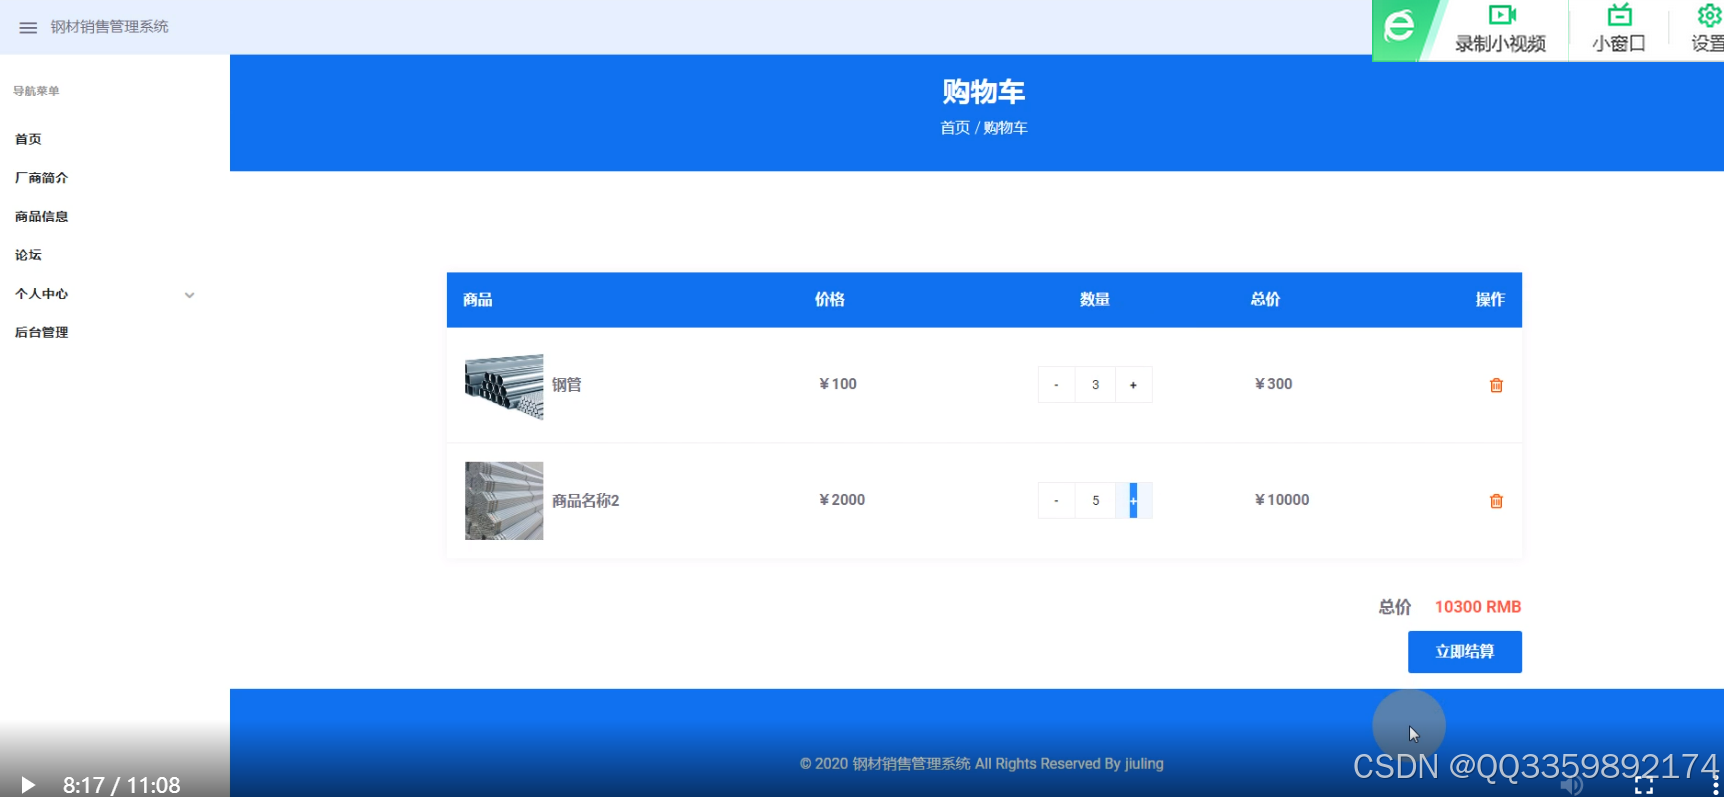This screenshot has width=1724, height=797.
Task: Decrease quantity of 钢管
Action: coord(1056,385)
